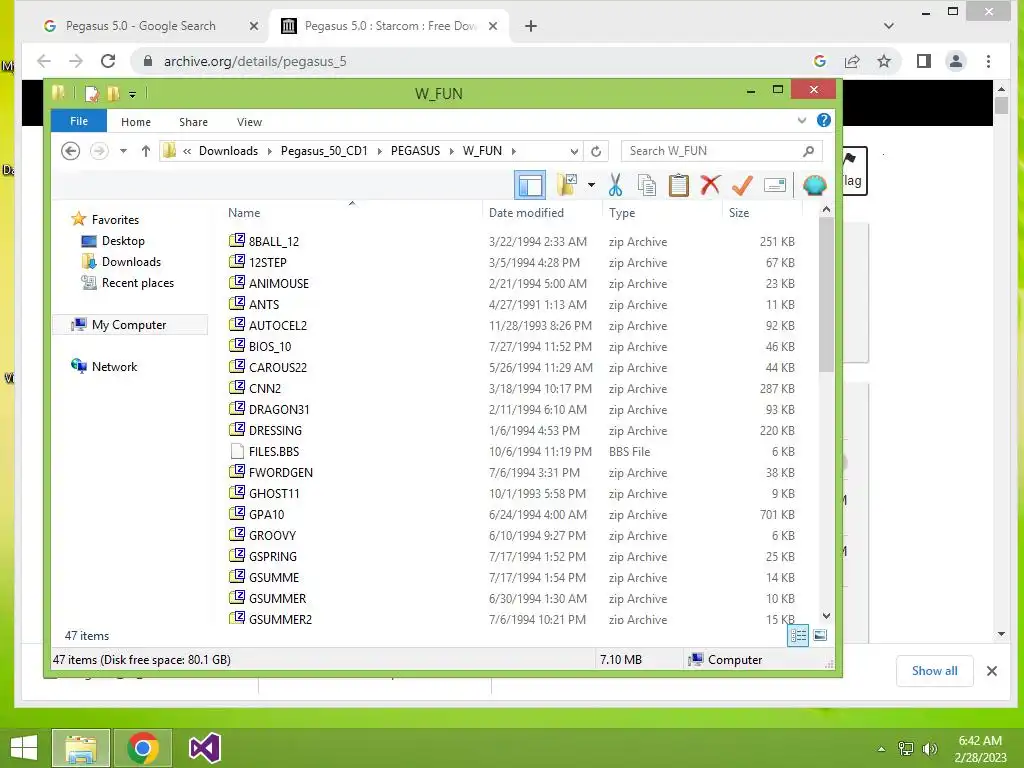Click Pegasus_50_CD1 in the address breadcrumb

click(x=324, y=151)
